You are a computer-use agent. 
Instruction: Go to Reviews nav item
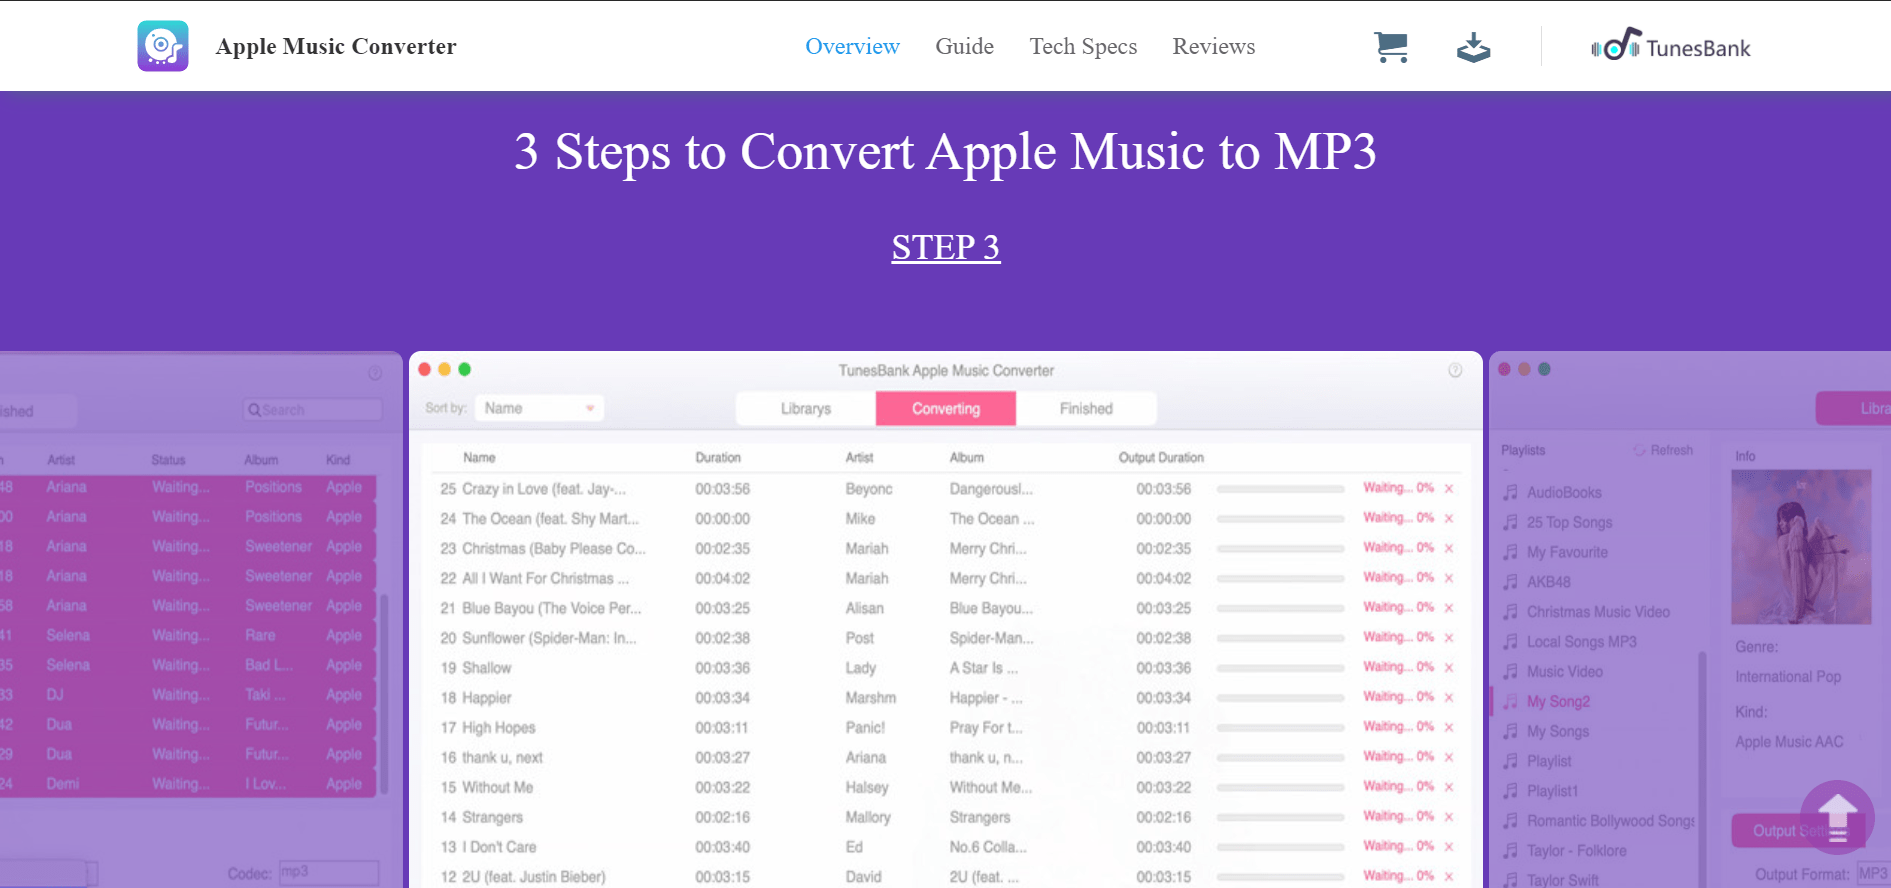(x=1213, y=46)
